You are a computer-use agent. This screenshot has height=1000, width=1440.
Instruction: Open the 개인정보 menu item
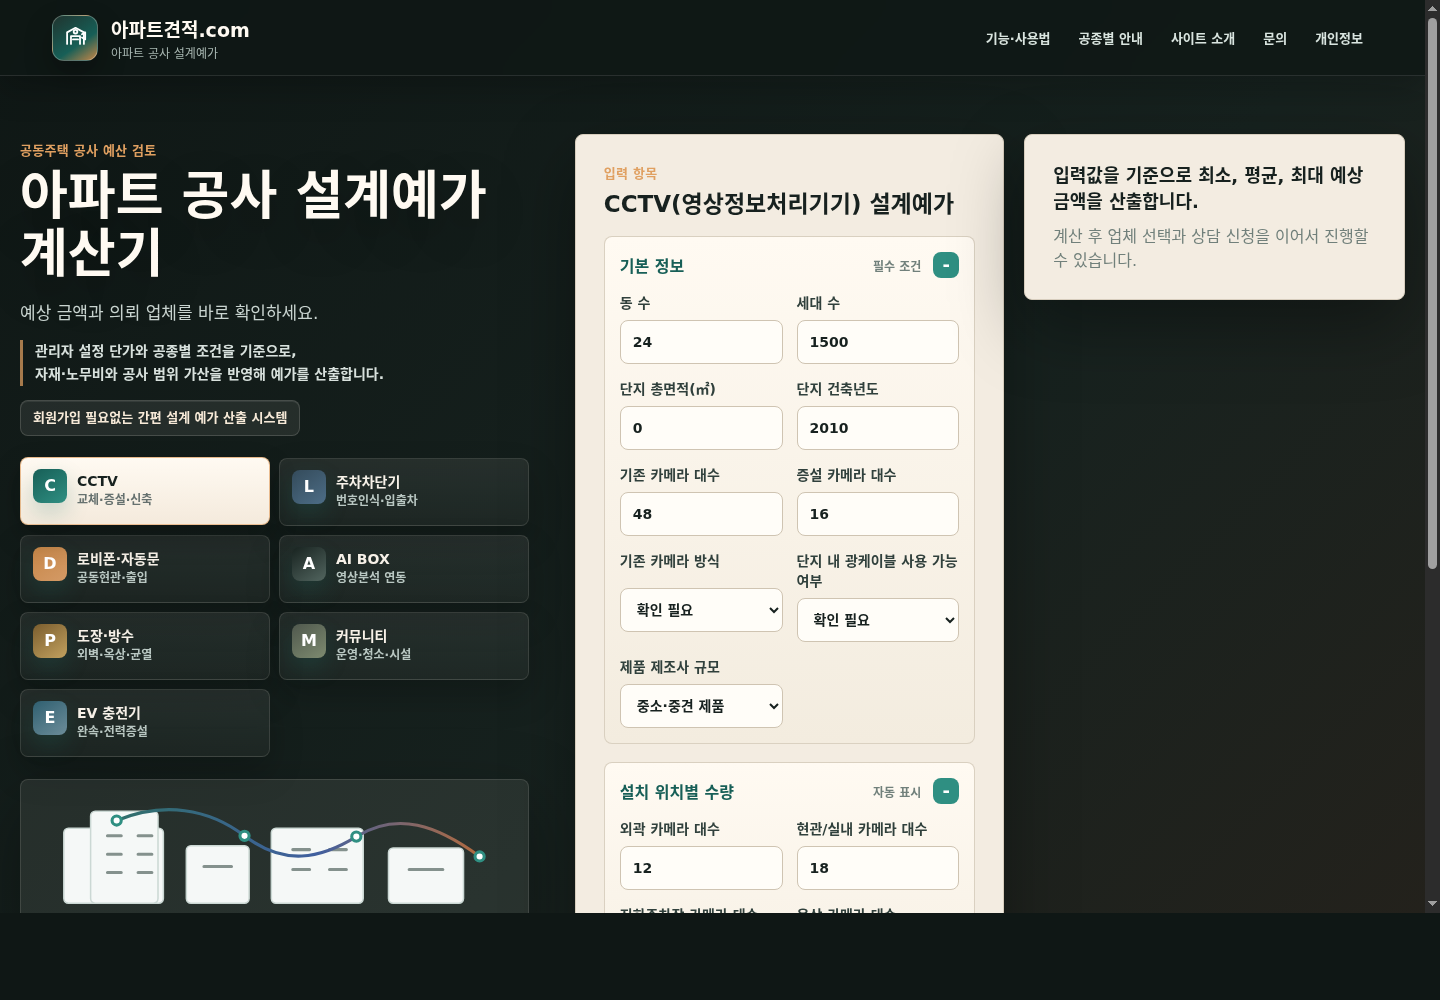1339,38
